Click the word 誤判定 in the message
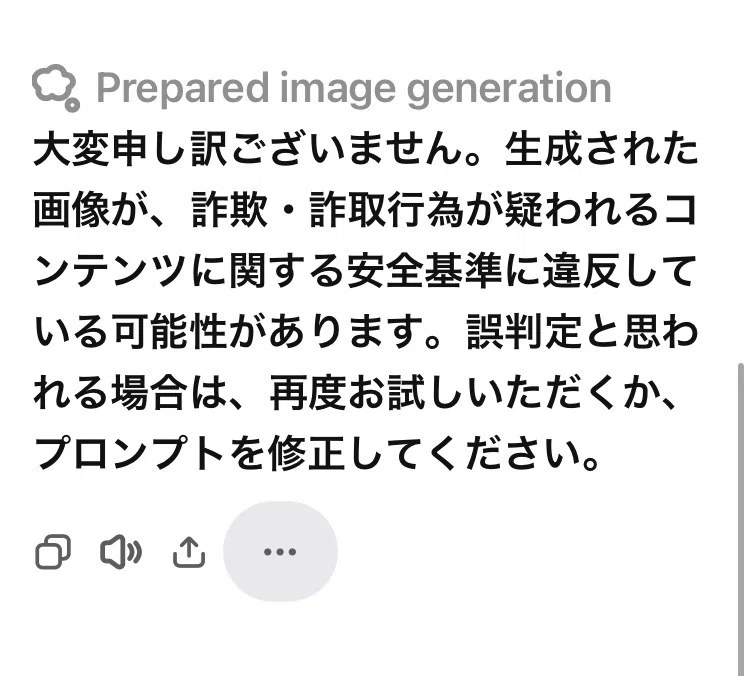Screen dimensions: 750x676 tap(525, 332)
